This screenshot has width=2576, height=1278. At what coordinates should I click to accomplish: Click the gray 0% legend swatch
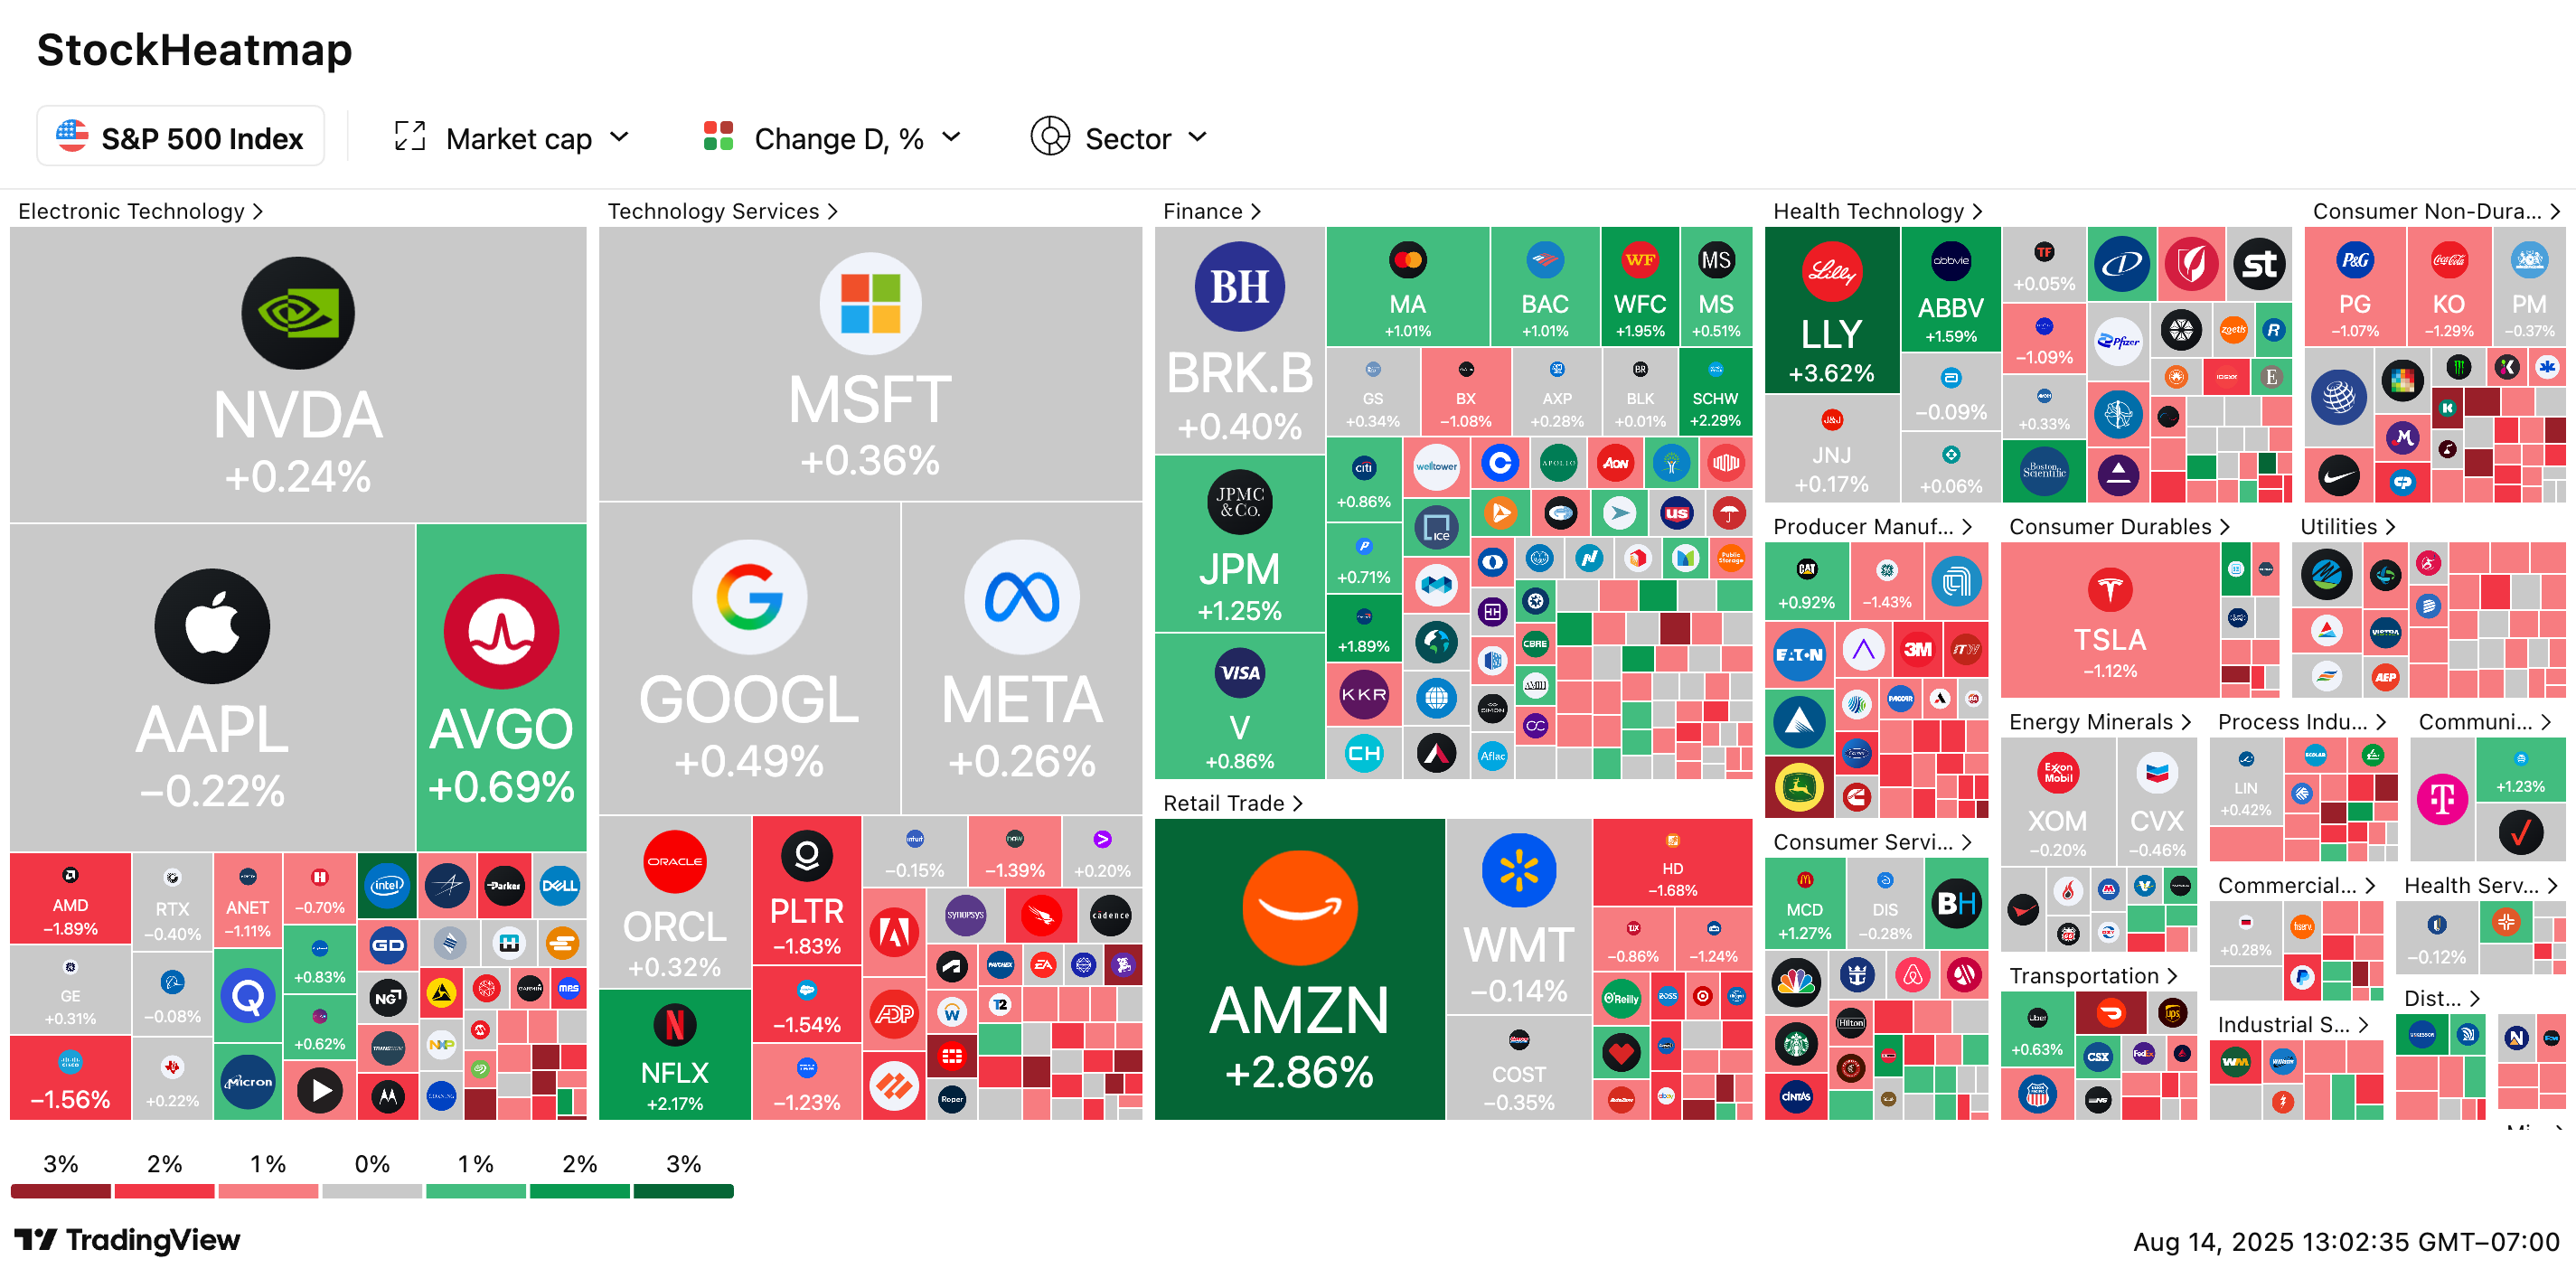tap(371, 1191)
